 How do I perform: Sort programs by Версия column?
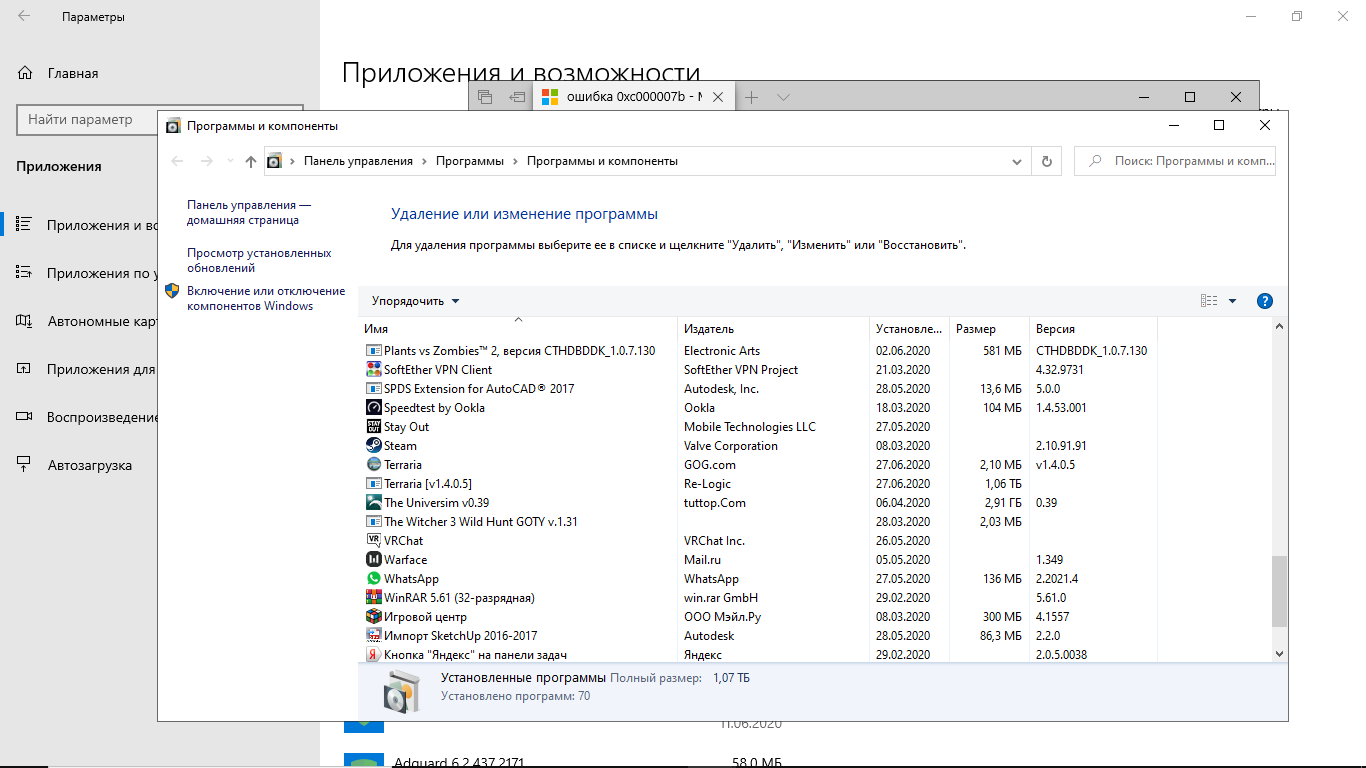coord(1094,329)
